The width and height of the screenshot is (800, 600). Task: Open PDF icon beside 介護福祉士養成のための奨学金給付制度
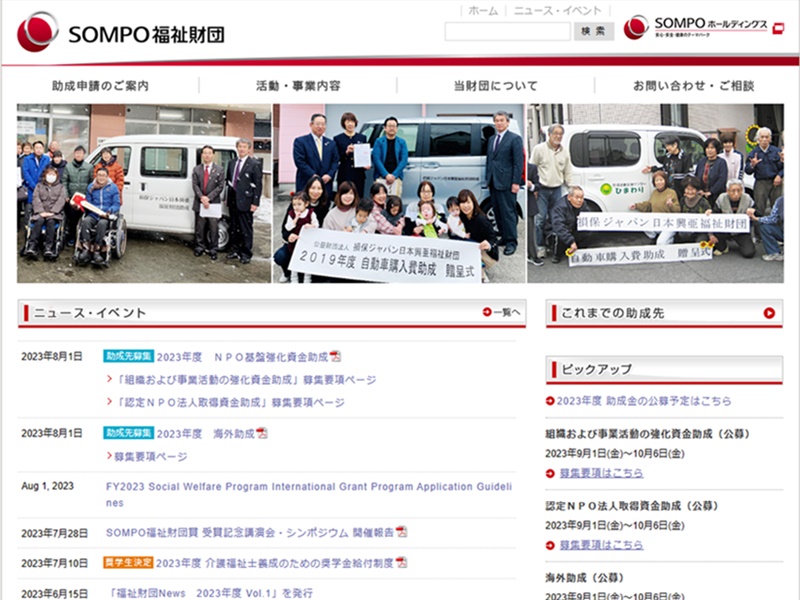pyautogui.click(x=402, y=562)
